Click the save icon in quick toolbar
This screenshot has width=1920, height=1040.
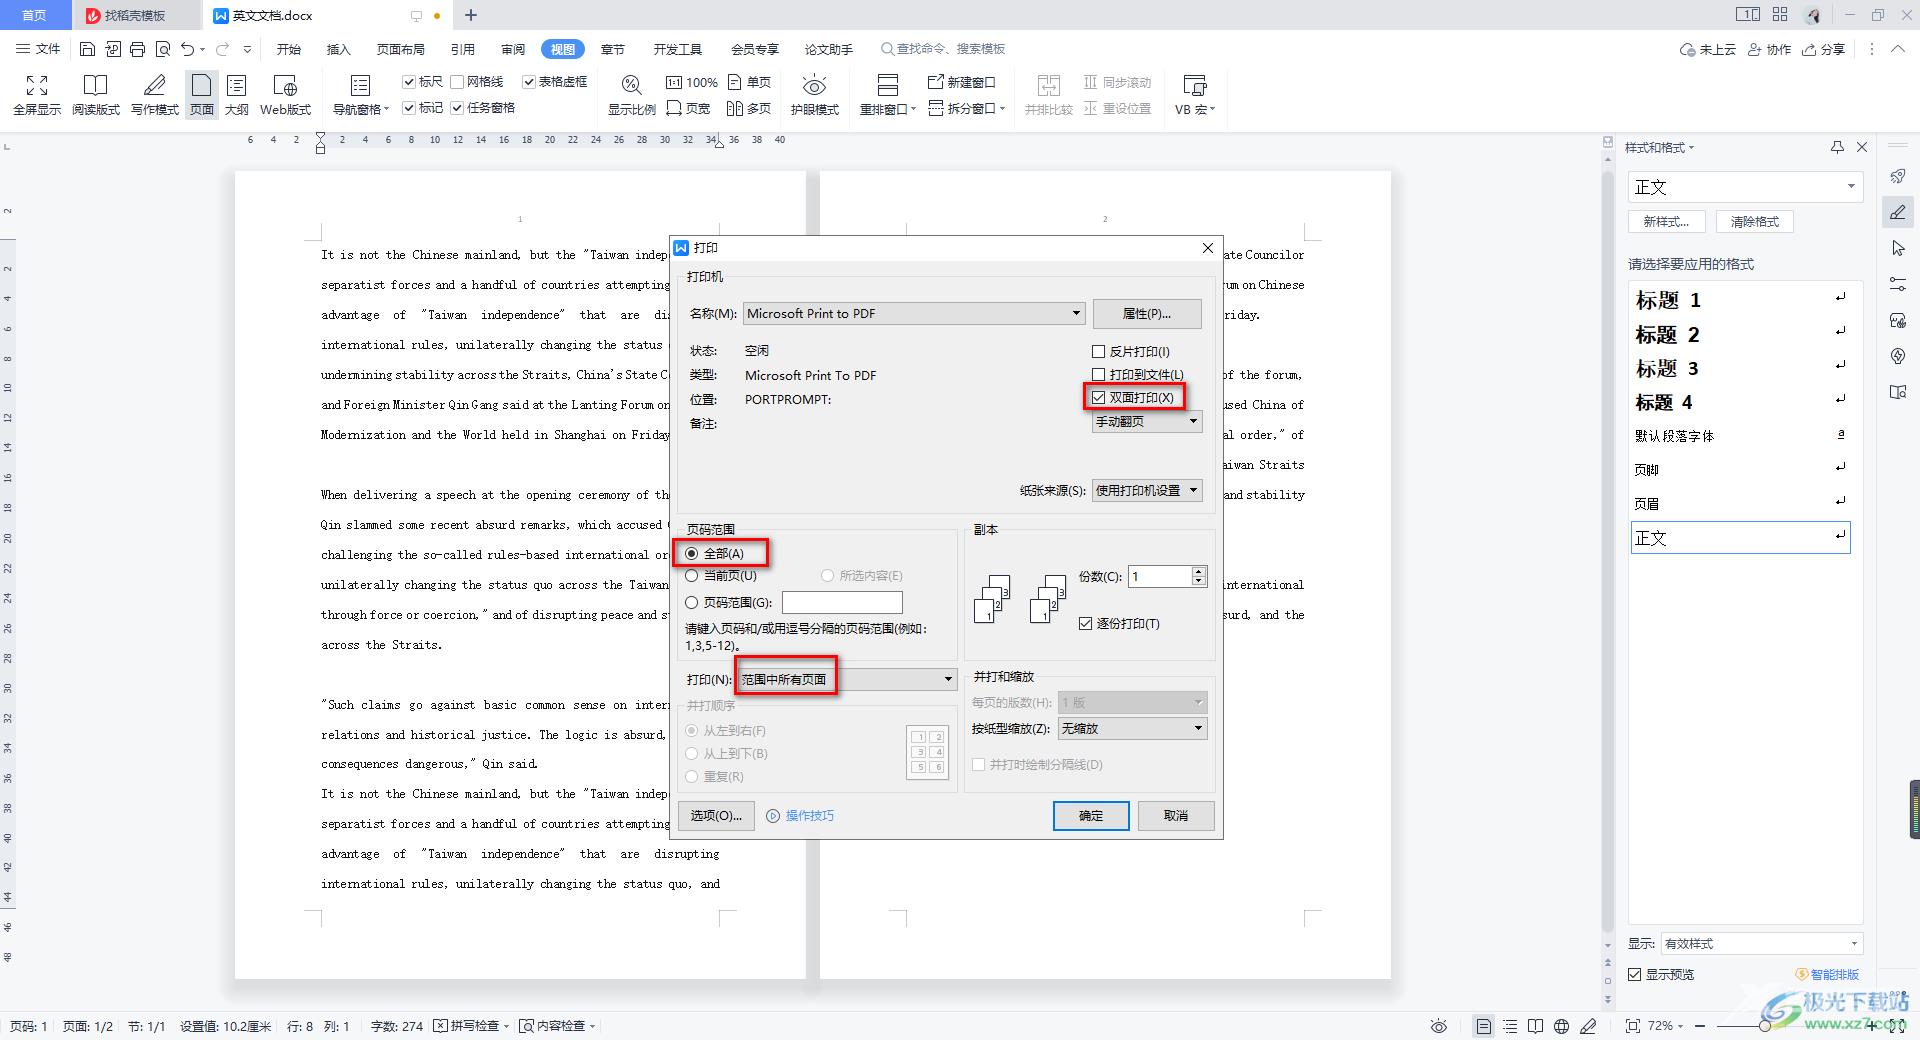click(x=87, y=48)
